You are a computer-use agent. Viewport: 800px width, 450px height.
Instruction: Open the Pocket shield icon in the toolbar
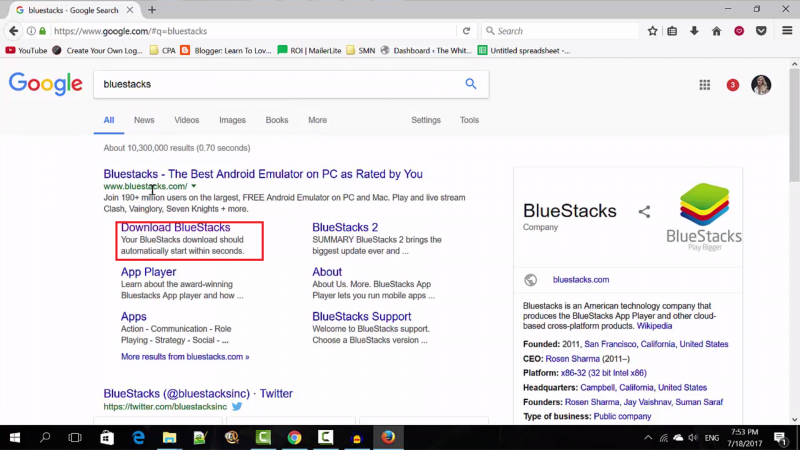pyautogui.click(x=761, y=31)
